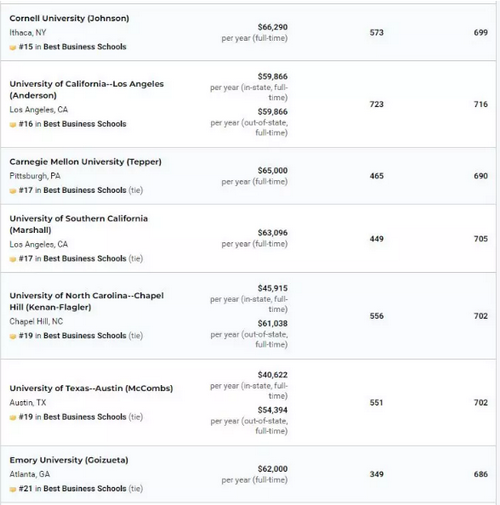500x505 pixels.
Task: Click badge icon beside #21 ranking
Action: point(13,489)
